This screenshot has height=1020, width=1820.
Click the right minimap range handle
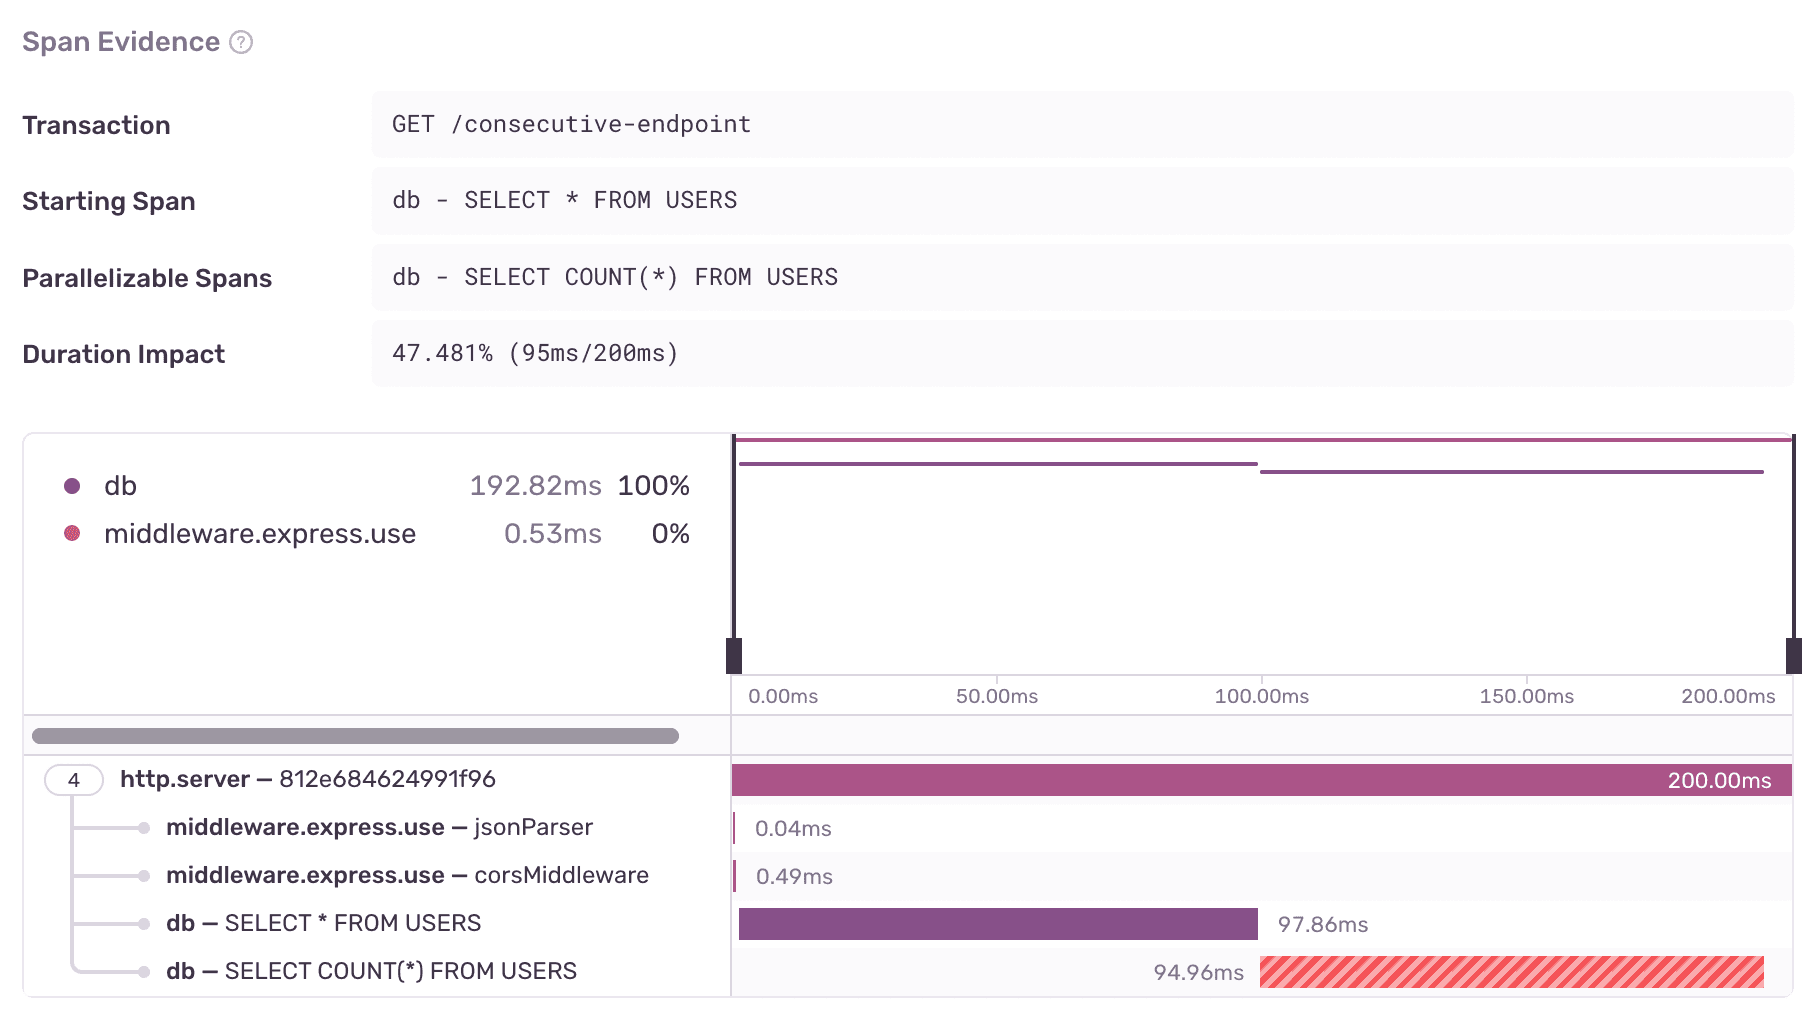pyautogui.click(x=1793, y=655)
